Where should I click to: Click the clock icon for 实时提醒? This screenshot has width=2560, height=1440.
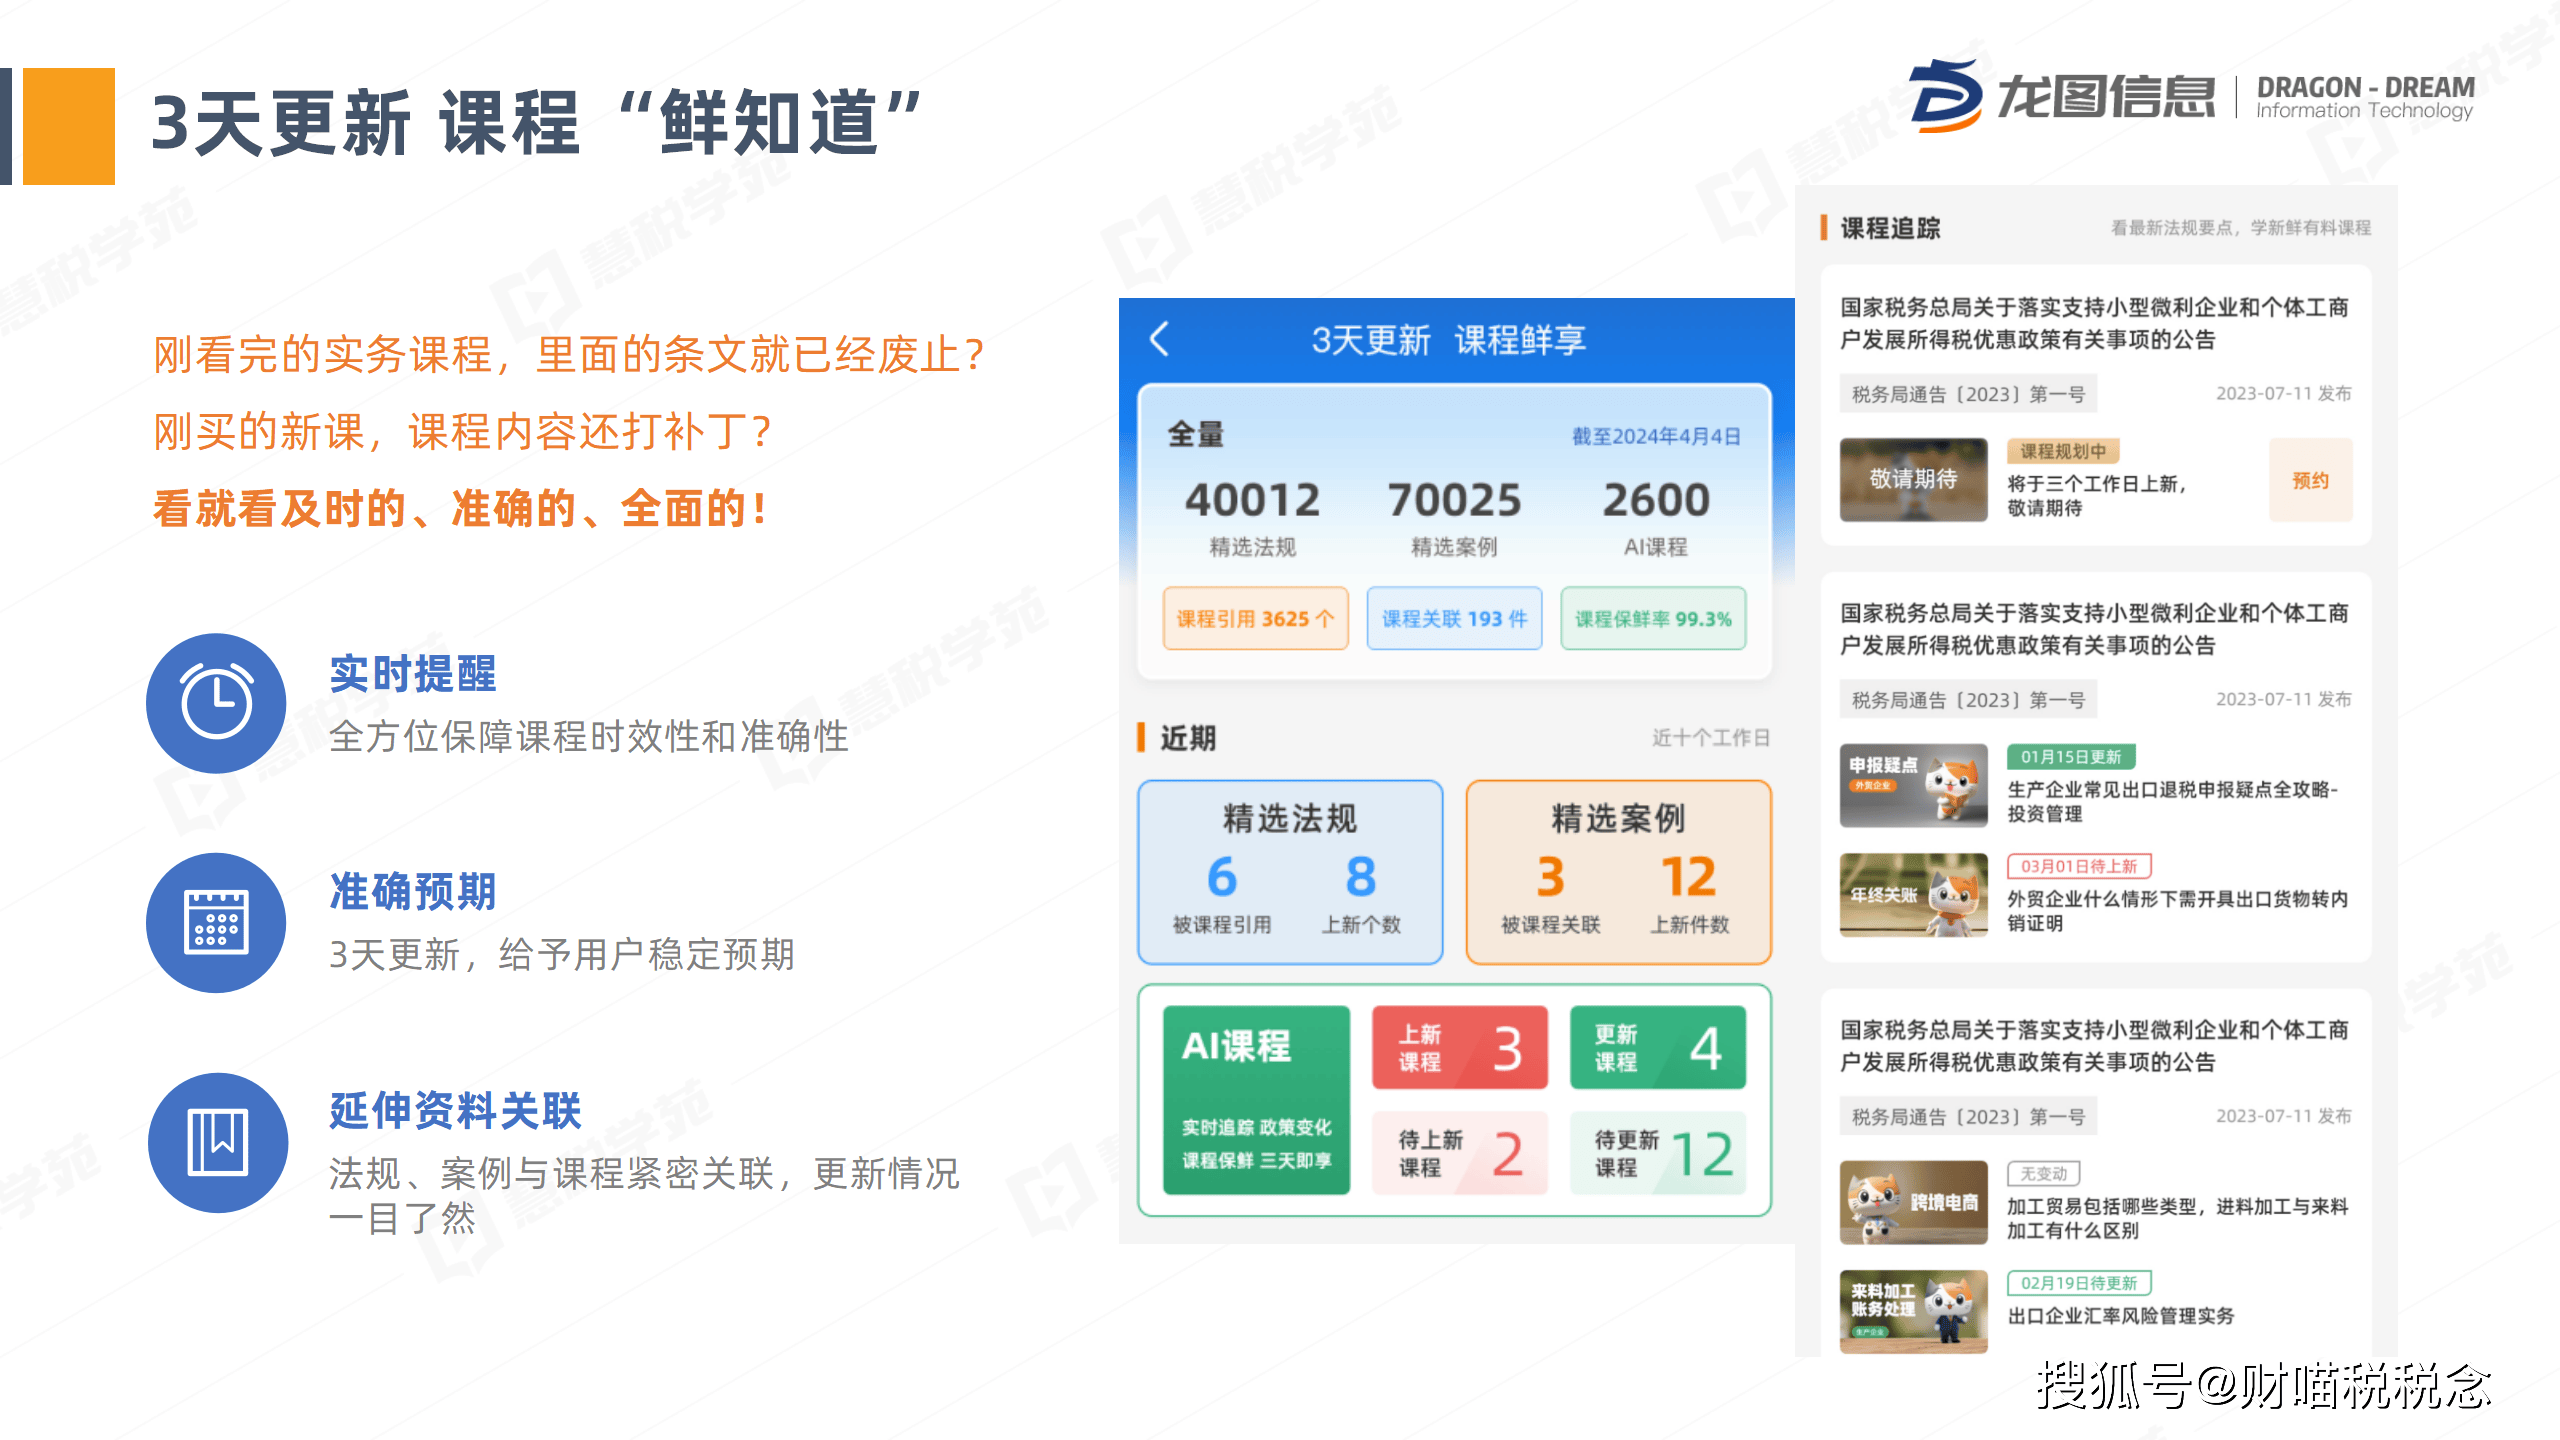click(x=217, y=703)
